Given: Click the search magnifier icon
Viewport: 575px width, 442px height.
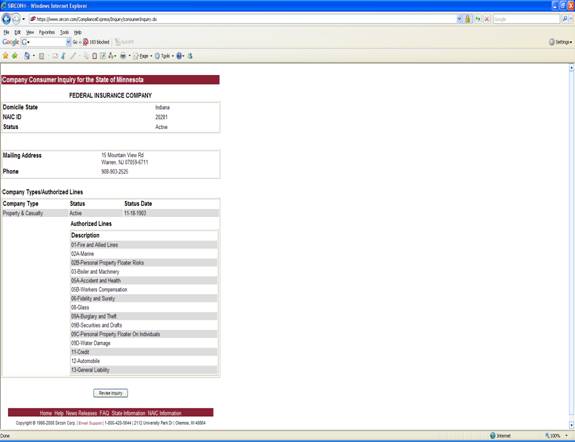Looking at the screenshot, I should click(x=565, y=19).
